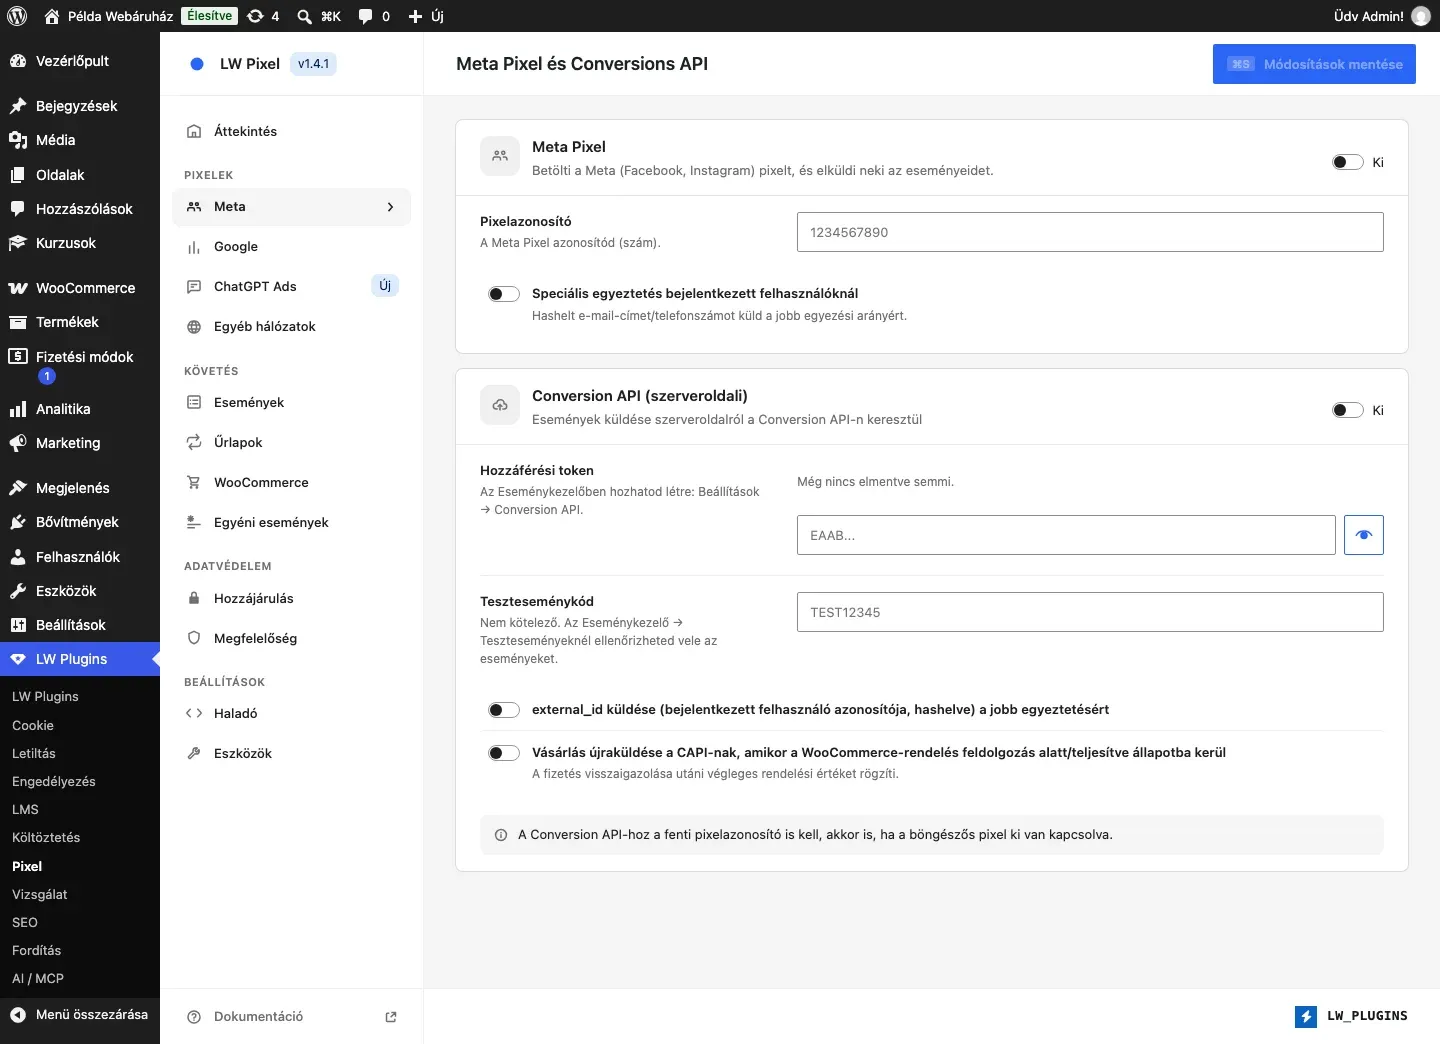
Task: Open the updates icon showing 4
Action: [263, 16]
